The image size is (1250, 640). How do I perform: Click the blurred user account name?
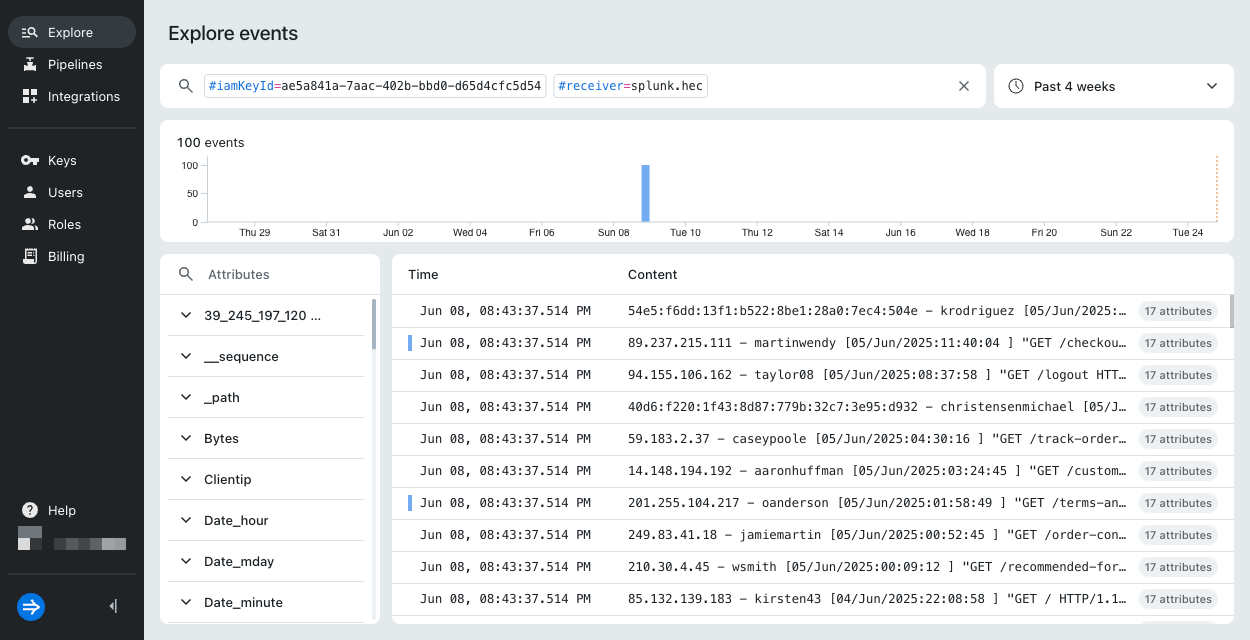pyautogui.click(x=89, y=544)
